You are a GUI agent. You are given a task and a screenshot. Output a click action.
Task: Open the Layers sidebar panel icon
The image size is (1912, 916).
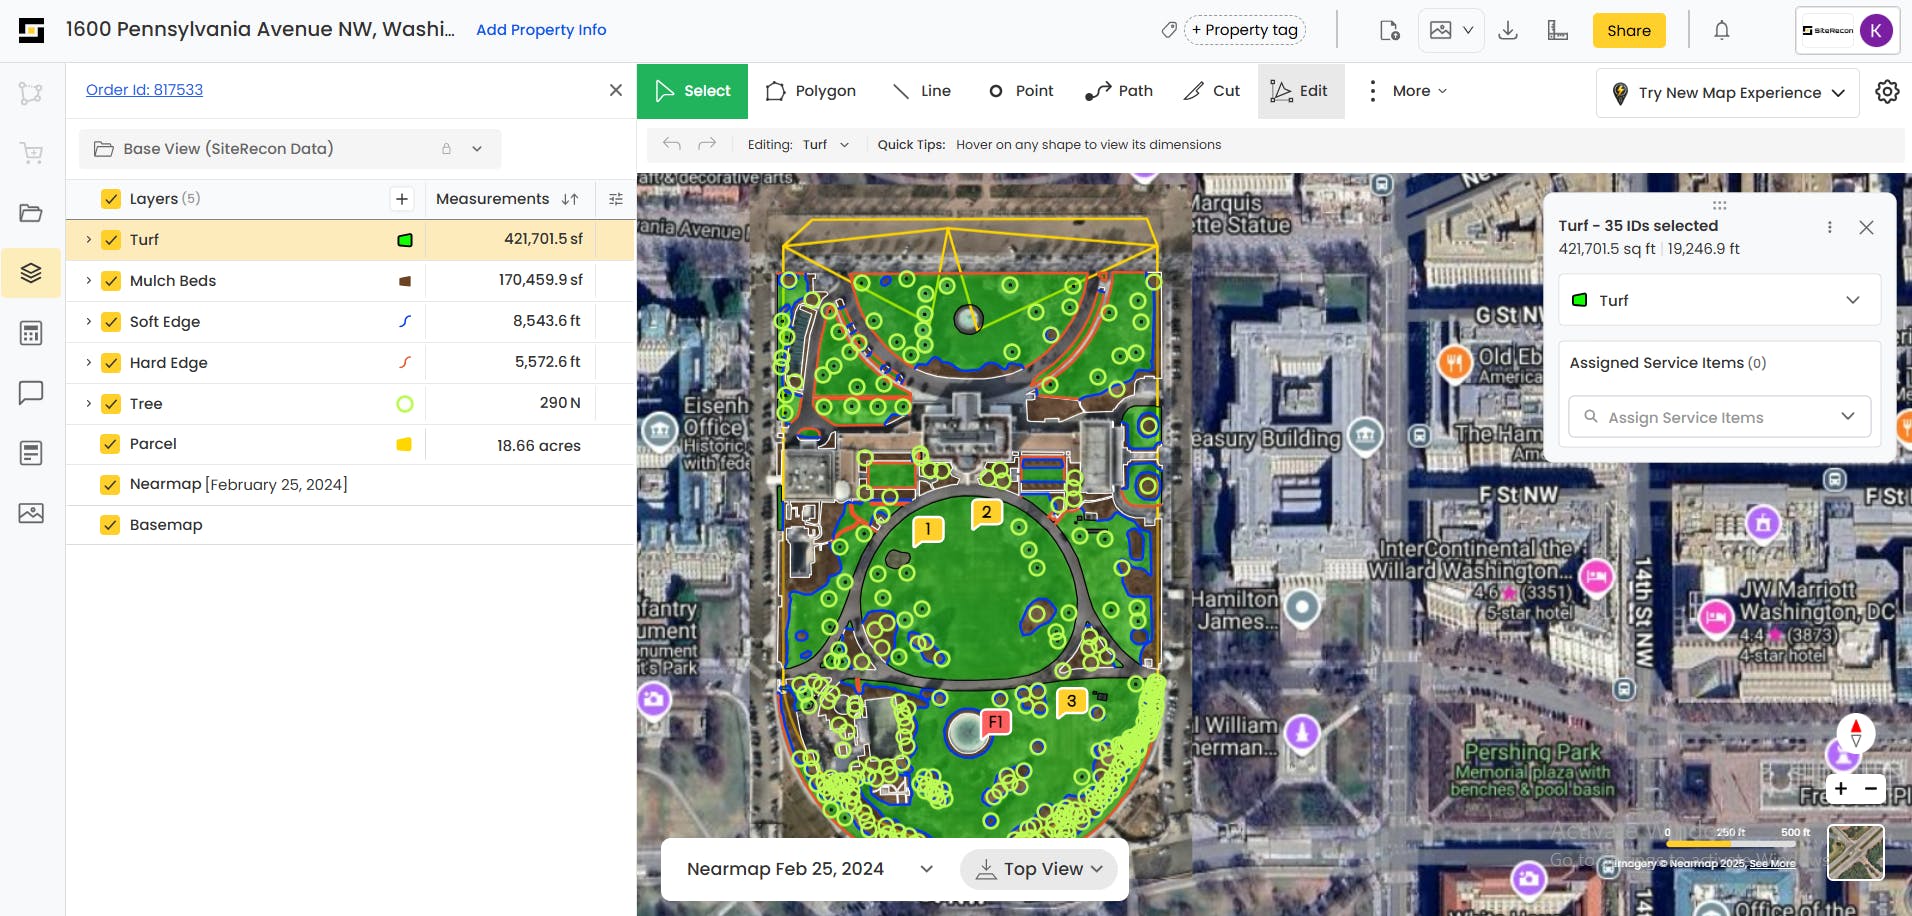tap(31, 273)
